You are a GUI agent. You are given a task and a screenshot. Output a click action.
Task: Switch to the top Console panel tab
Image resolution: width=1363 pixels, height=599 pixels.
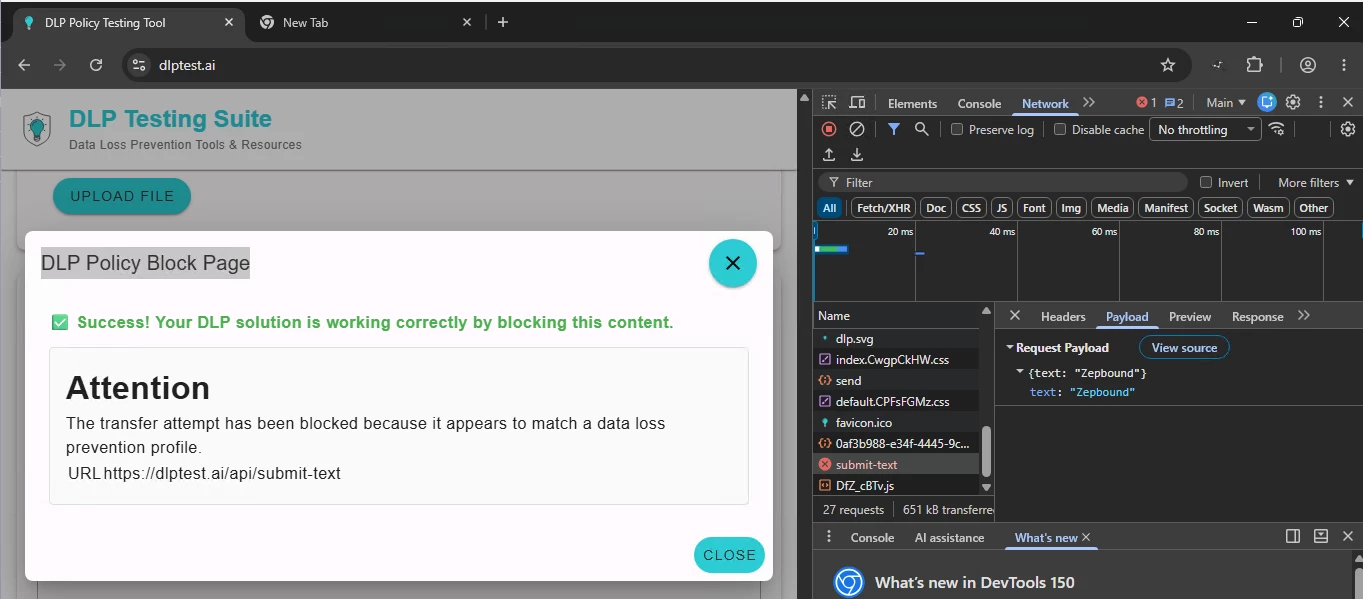(979, 103)
